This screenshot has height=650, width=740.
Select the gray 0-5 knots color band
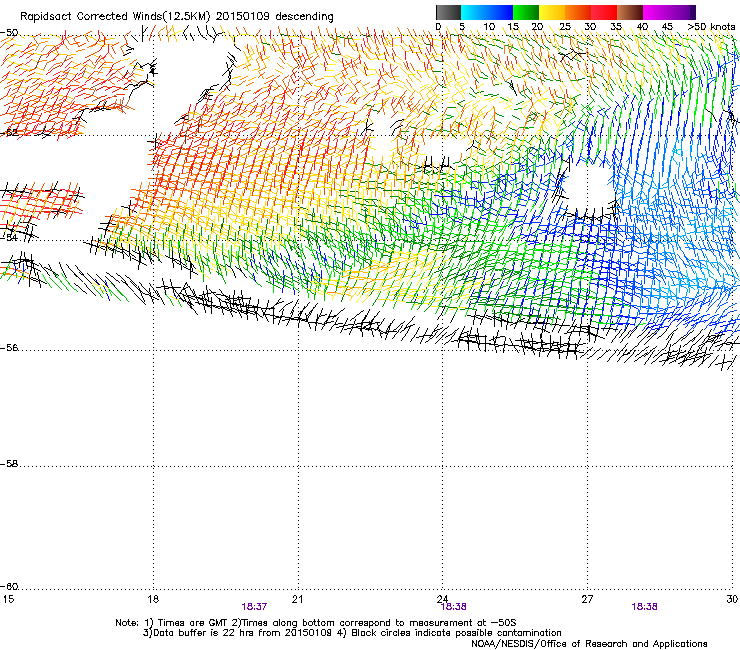pos(448,12)
